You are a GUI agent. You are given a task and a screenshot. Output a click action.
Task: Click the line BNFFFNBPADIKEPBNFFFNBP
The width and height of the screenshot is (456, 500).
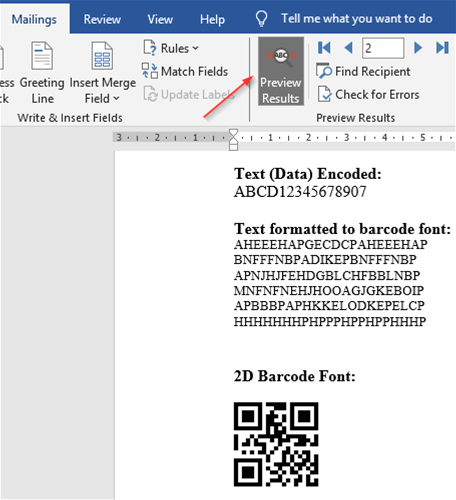point(325,260)
